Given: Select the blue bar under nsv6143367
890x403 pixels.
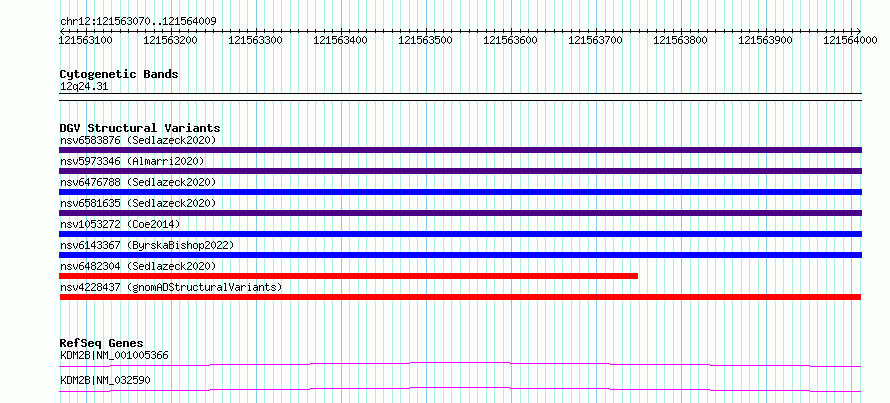Looking at the screenshot, I should point(460,255).
